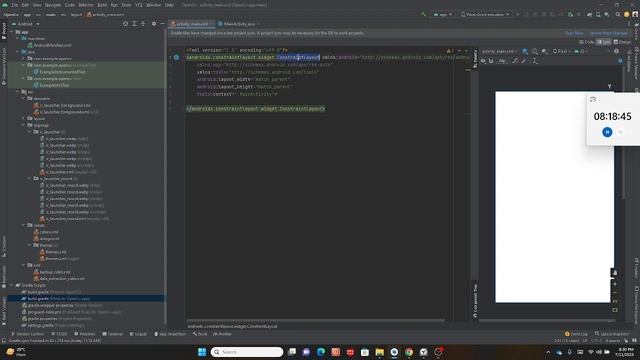
Task: Switch editor to Split view mode
Action: tap(604, 42)
